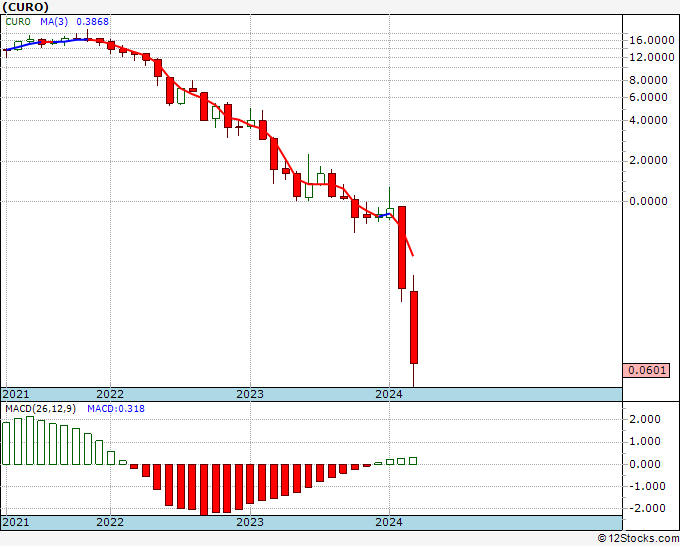
Task: Click the (CURO) chart title
Action: click(26, 7)
